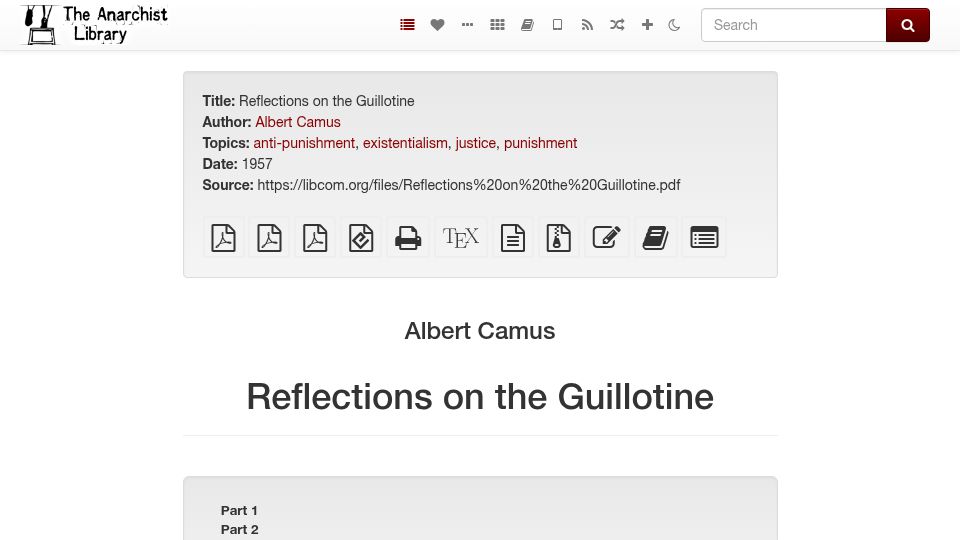The width and height of the screenshot is (960, 540).
Task: Click the libcom.org source URL text
Action: [x=468, y=185]
